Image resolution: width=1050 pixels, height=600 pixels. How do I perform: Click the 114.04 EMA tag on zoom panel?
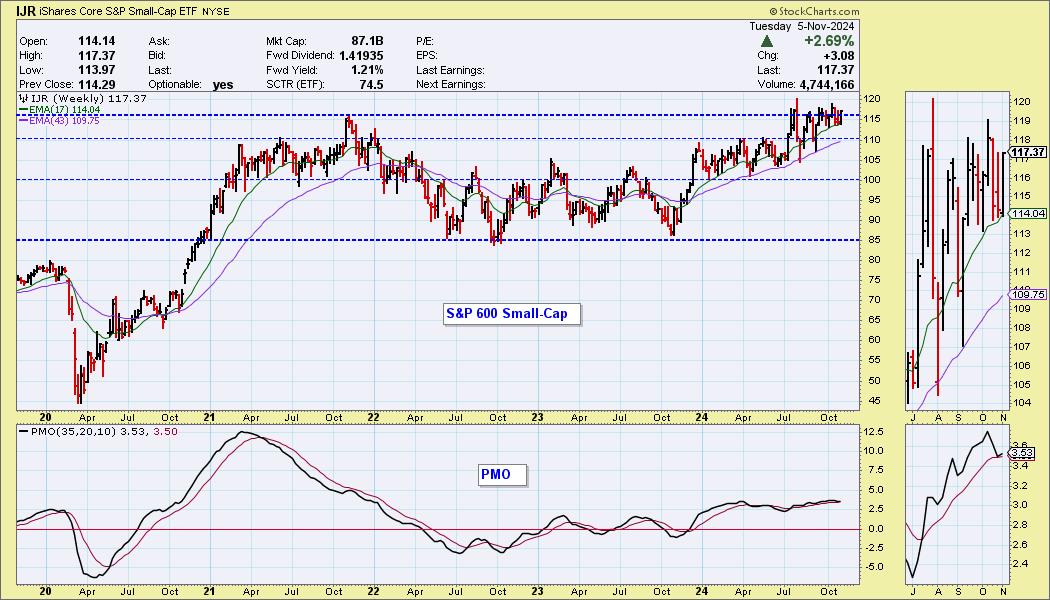click(1029, 214)
